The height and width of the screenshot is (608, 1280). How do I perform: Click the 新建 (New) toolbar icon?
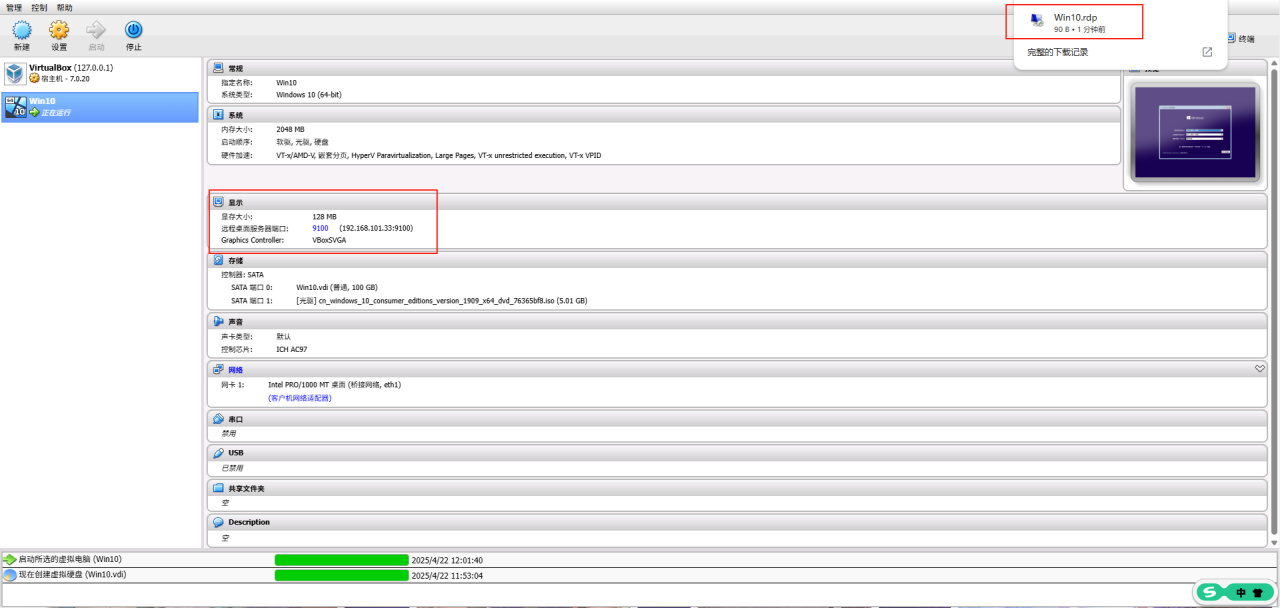(x=21, y=31)
